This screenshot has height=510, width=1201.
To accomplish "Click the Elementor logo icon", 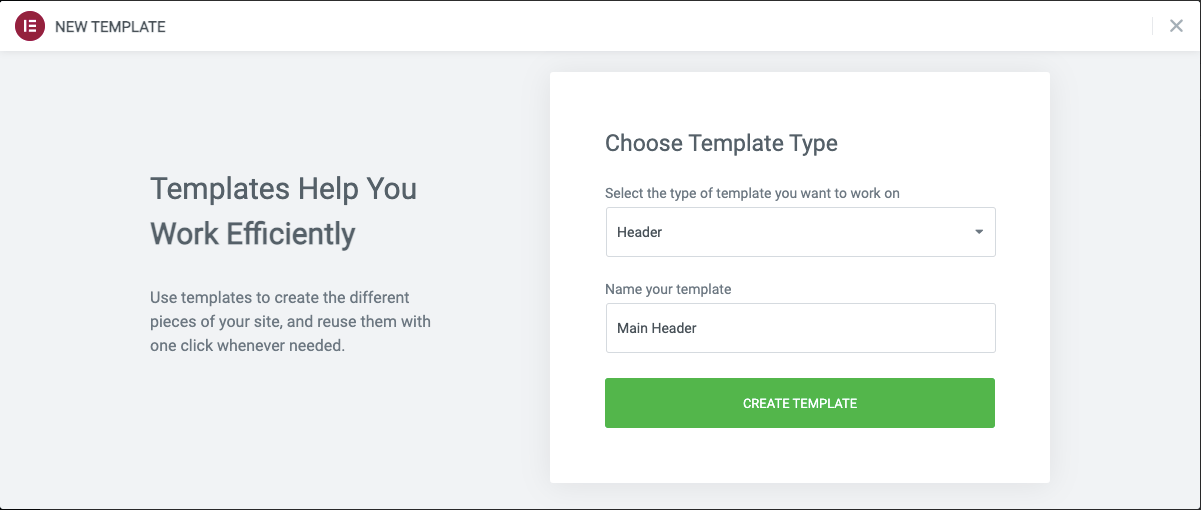I will click(30, 27).
